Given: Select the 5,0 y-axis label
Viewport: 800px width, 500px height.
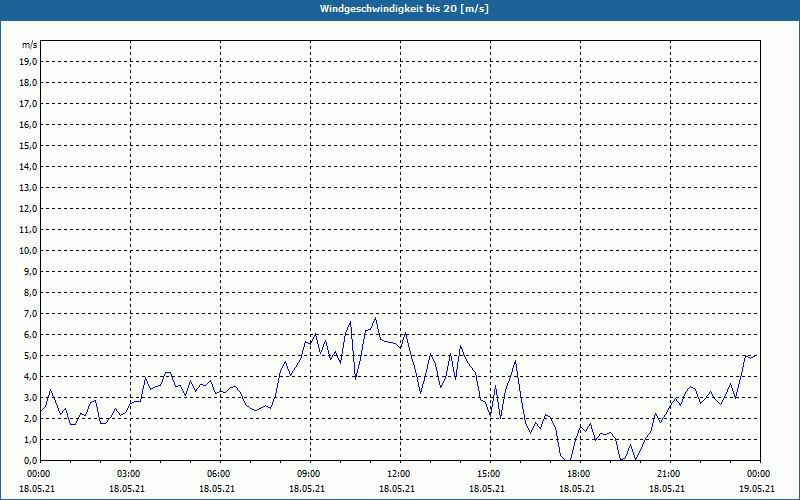Looking at the screenshot, I should pos(31,356).
